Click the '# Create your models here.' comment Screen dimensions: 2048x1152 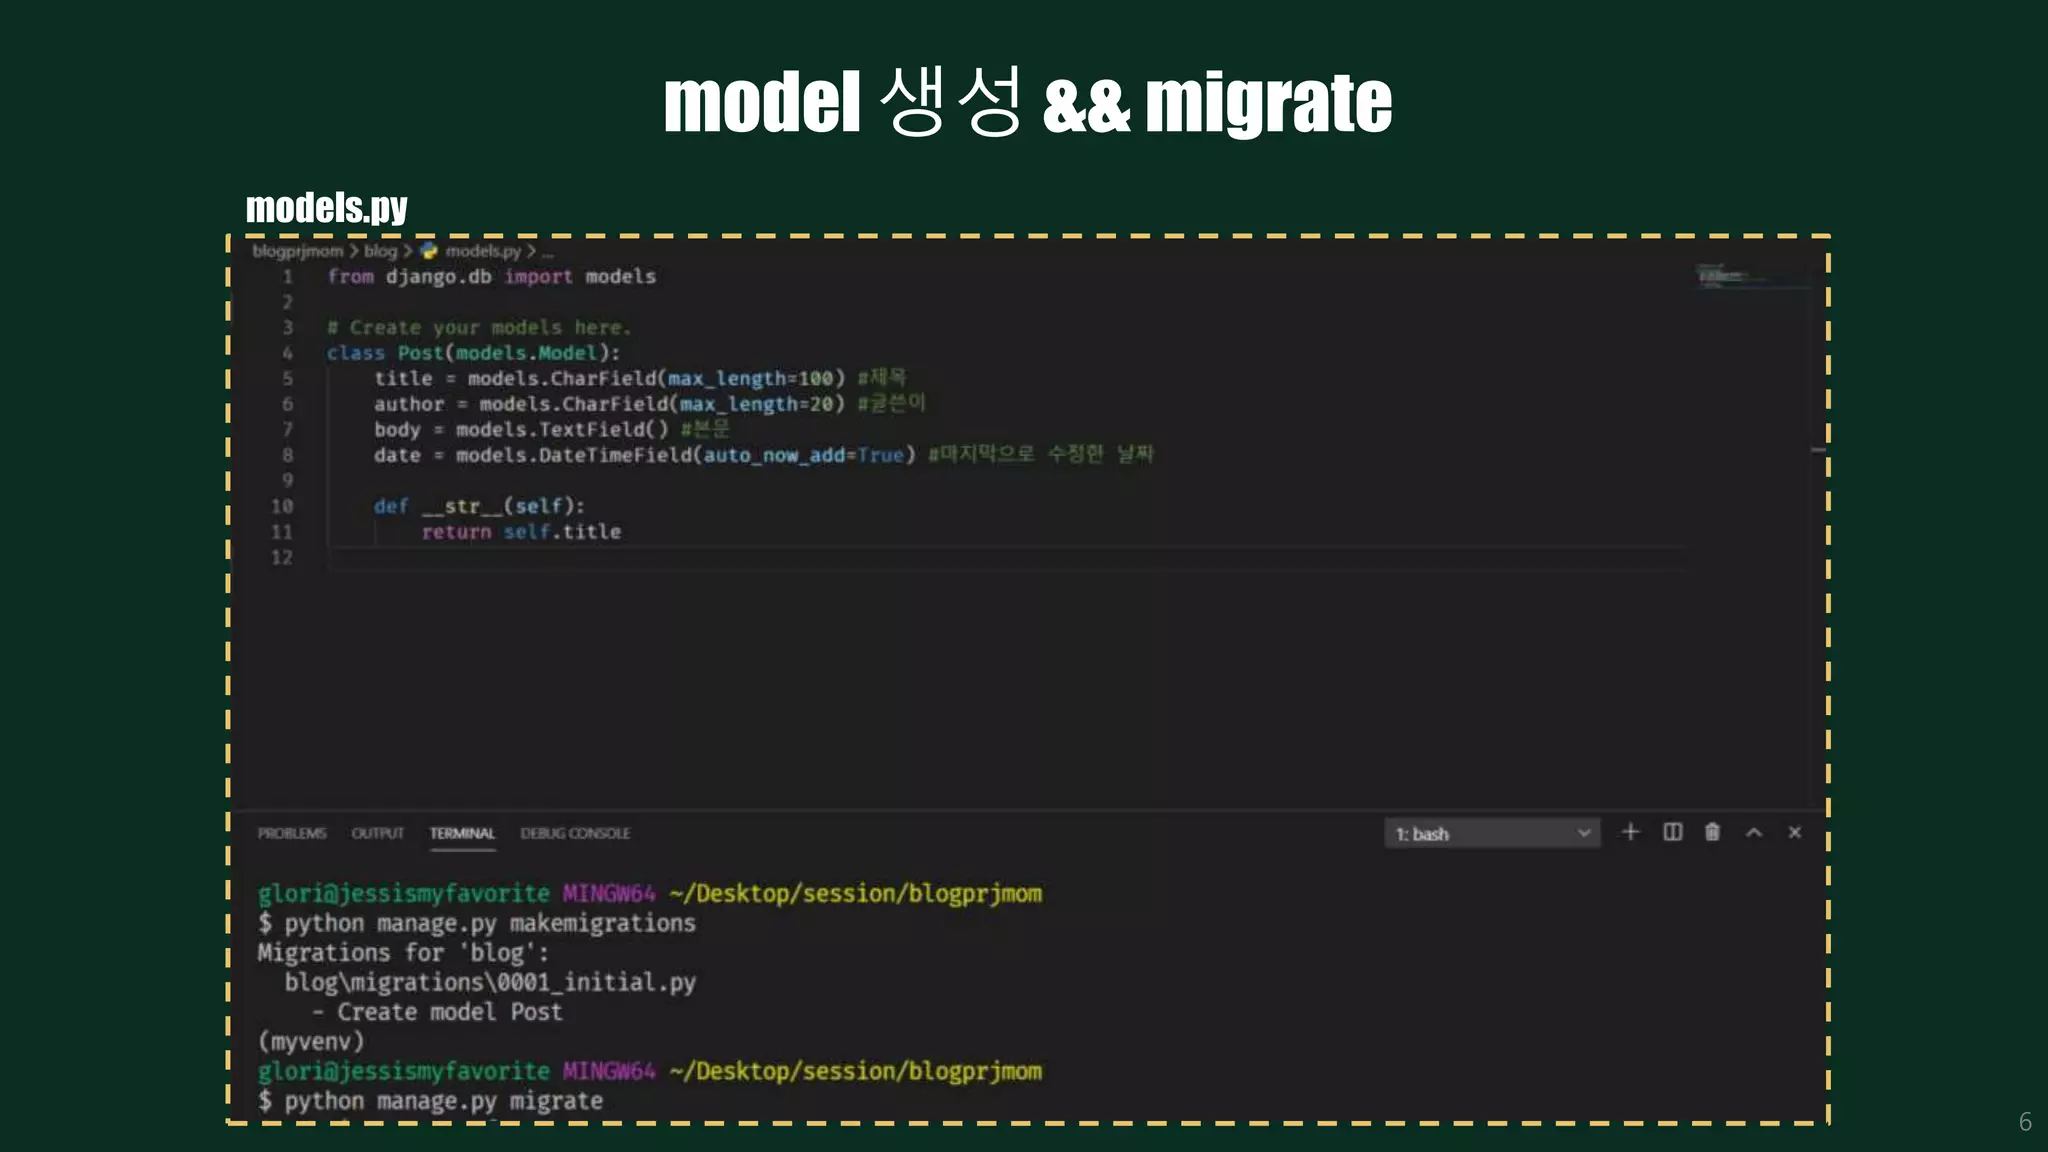click(479, 327)
